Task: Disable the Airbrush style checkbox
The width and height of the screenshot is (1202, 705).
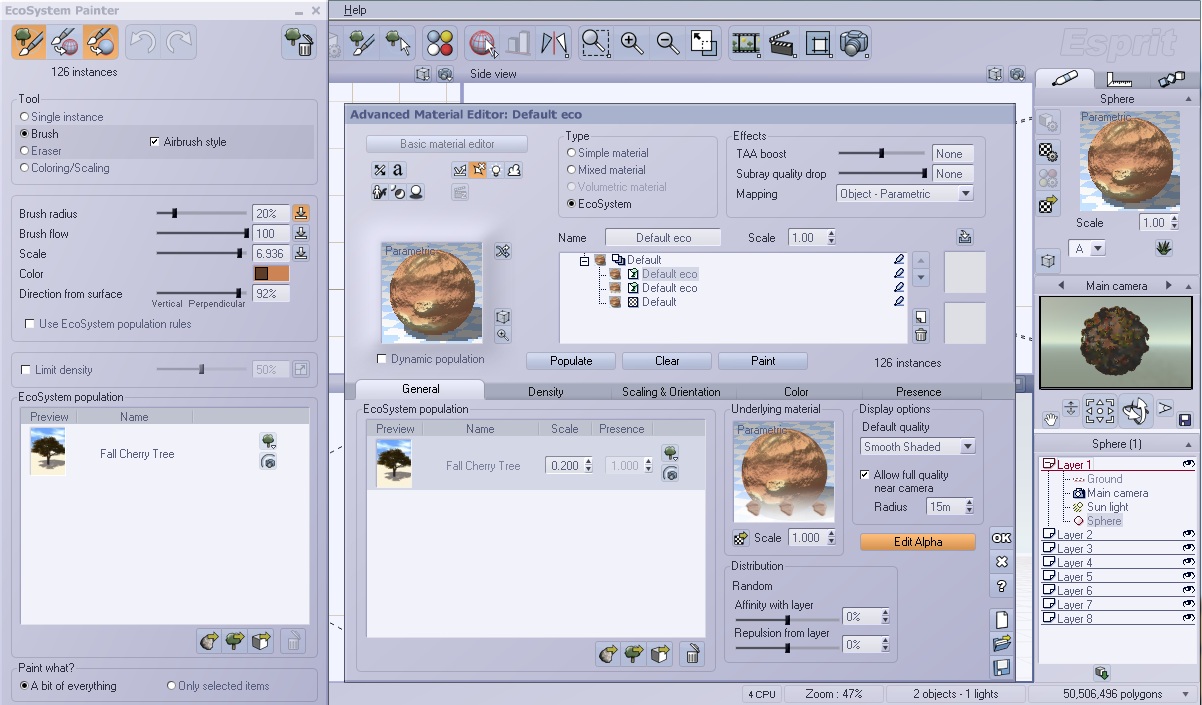Action: click(x=154, y=142)
